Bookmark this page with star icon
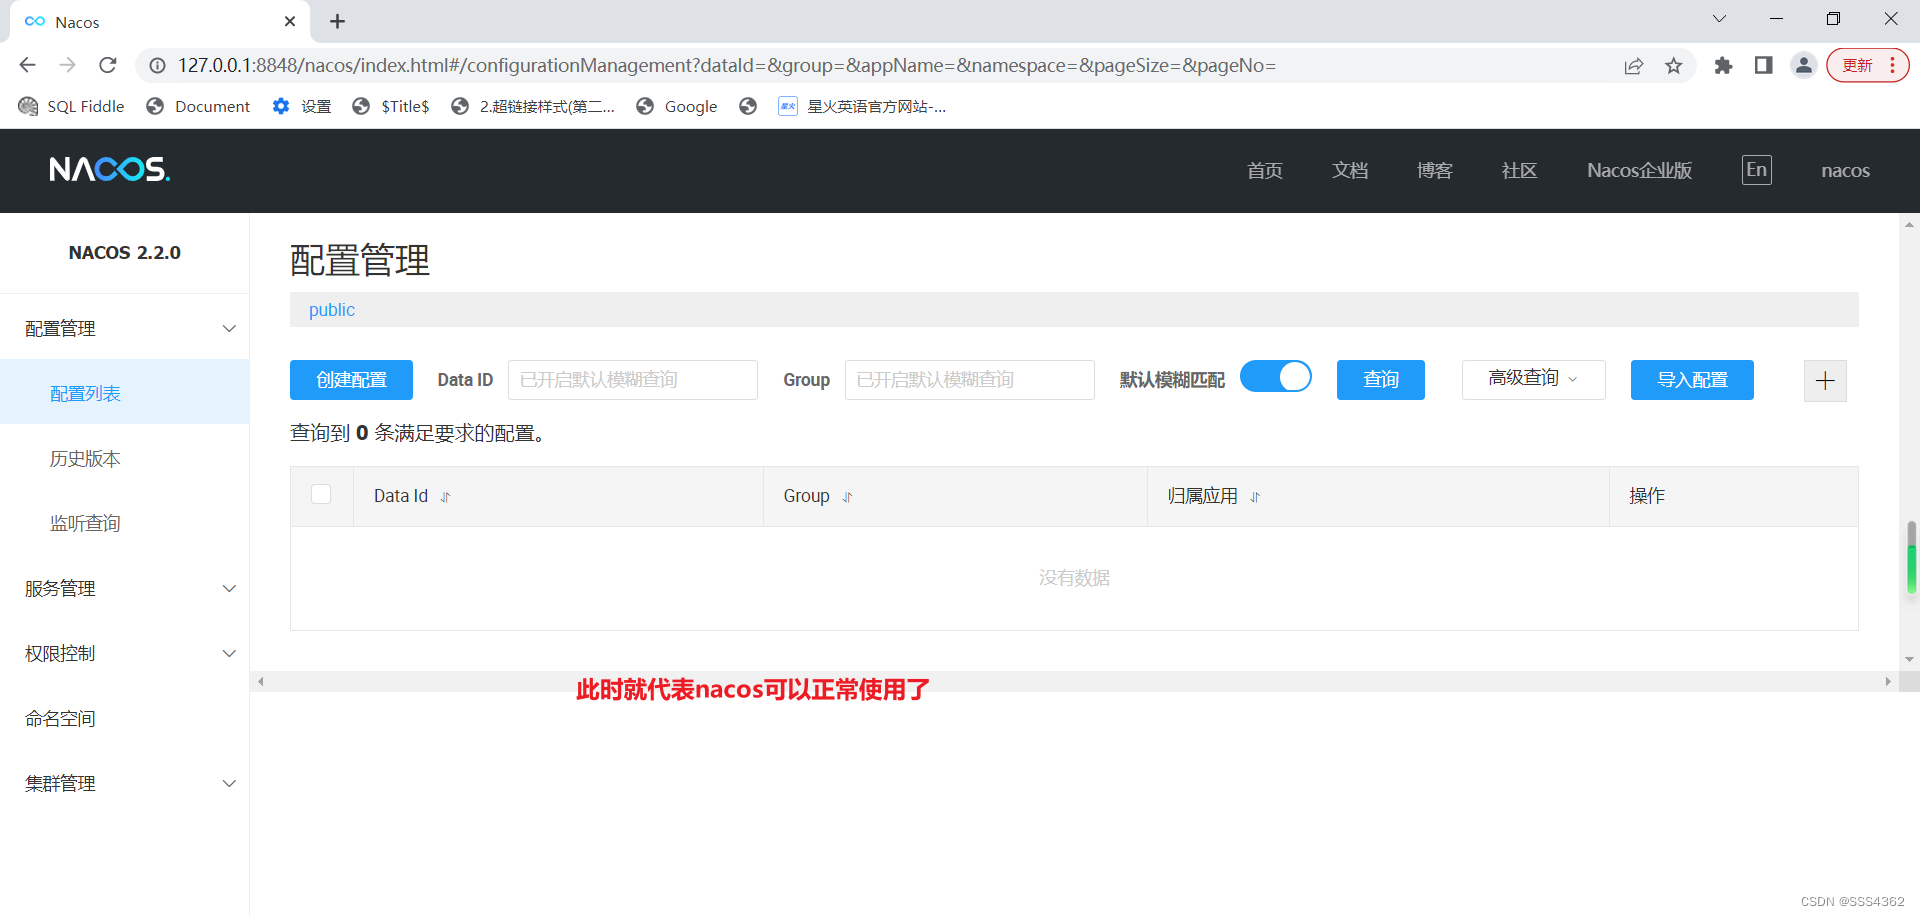The image size is (1920, 916). tap(1673, 66)
